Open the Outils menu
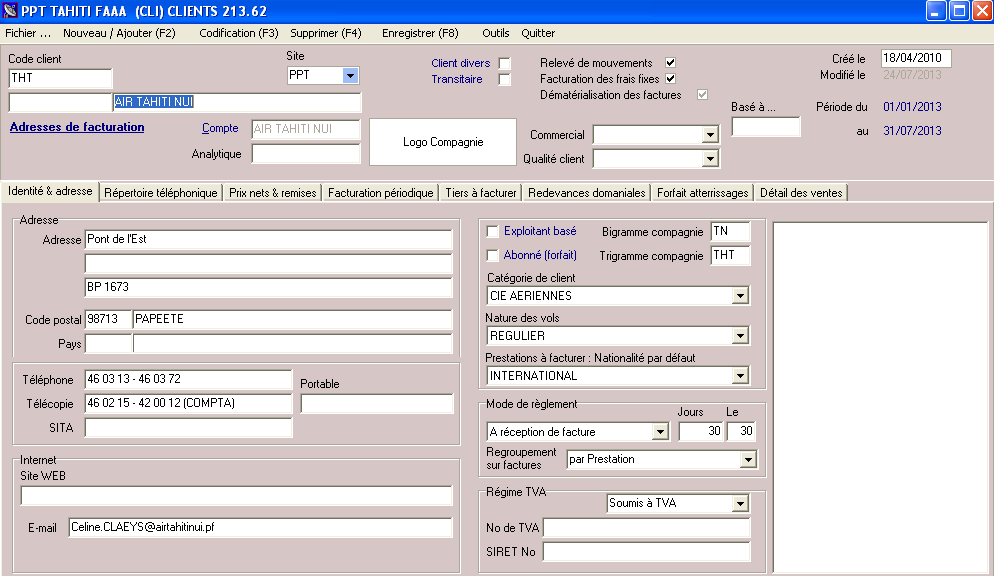The image size is (994, 576). click(x=495, y=33)
